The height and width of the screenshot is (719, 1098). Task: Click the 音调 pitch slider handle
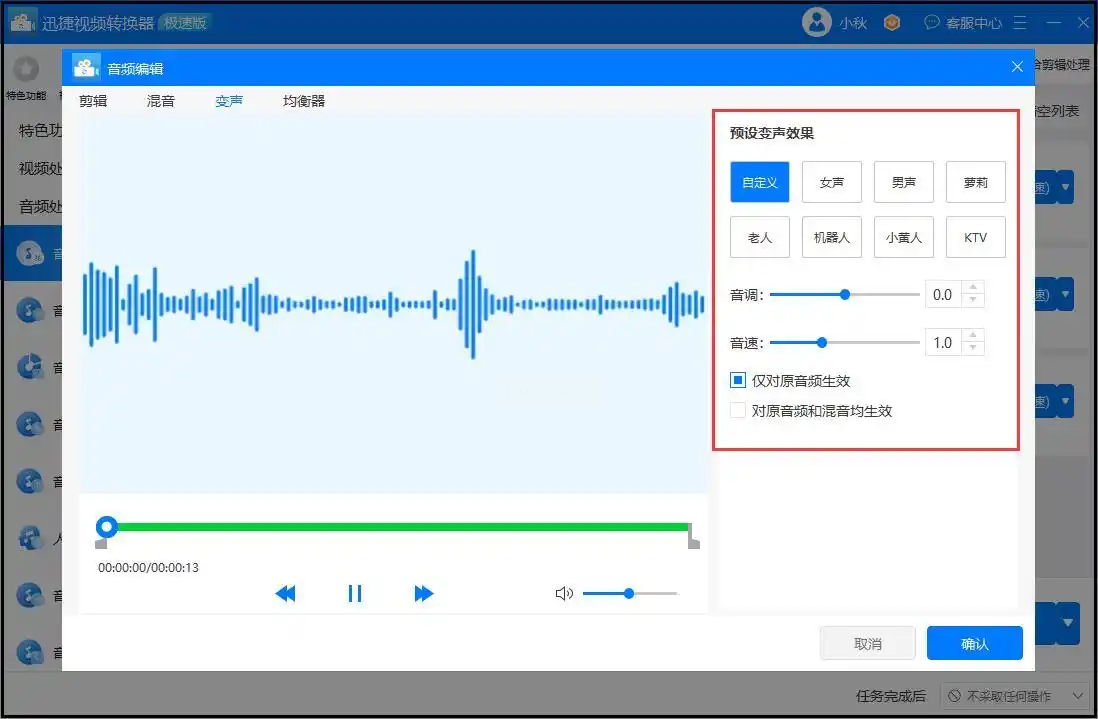[845, 295]
